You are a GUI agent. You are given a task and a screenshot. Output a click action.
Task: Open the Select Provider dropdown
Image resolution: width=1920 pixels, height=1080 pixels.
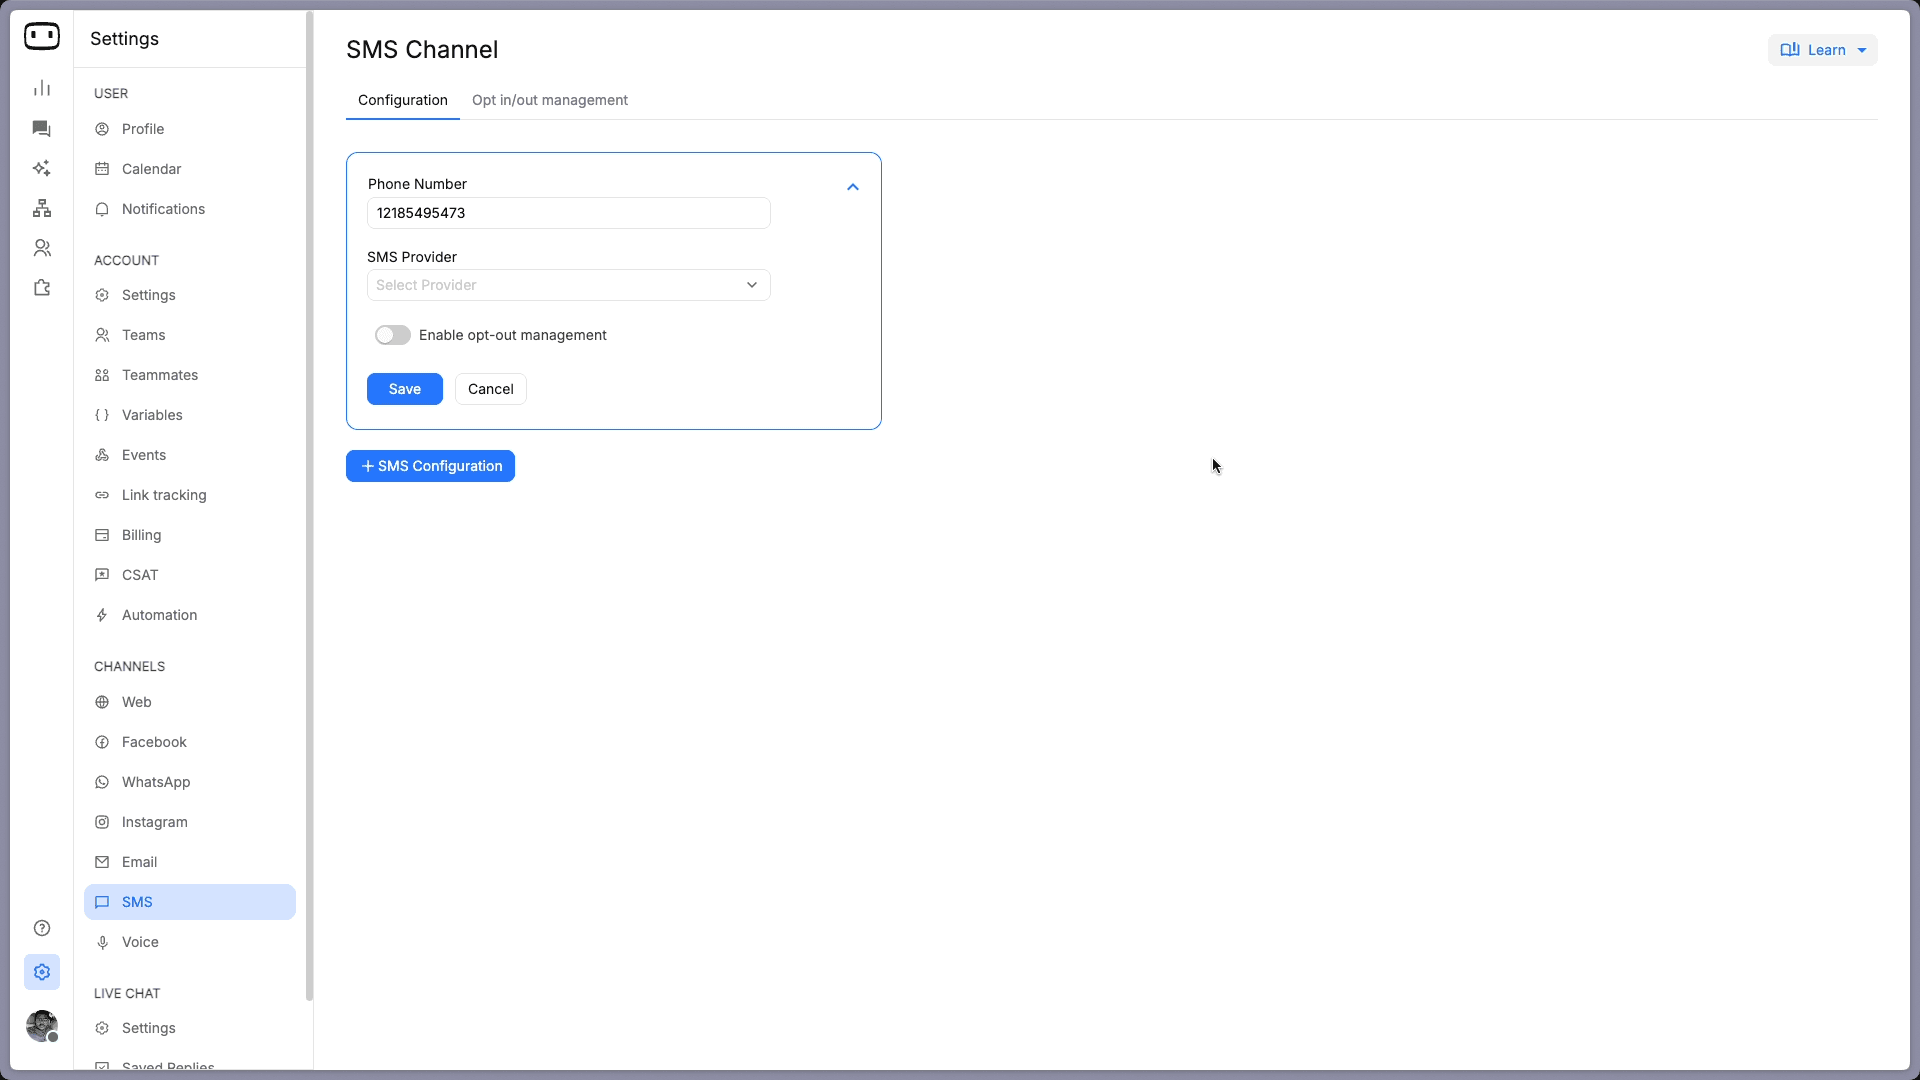click(x=568, y=285)
